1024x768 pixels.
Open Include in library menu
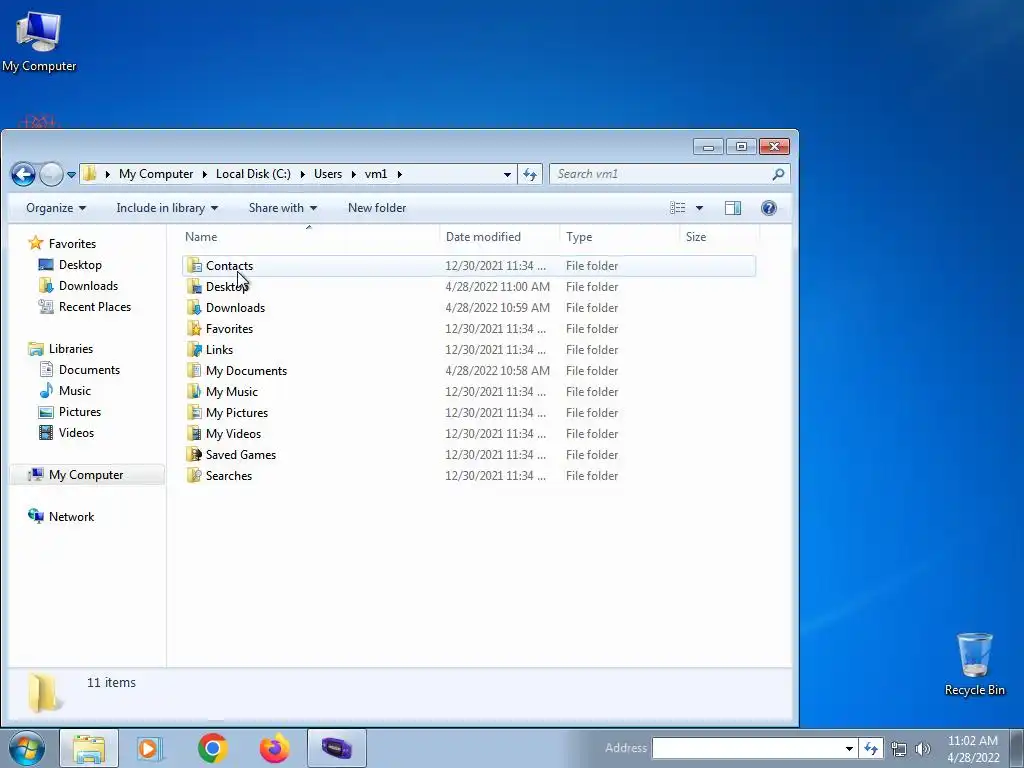(x=167, y=208)
